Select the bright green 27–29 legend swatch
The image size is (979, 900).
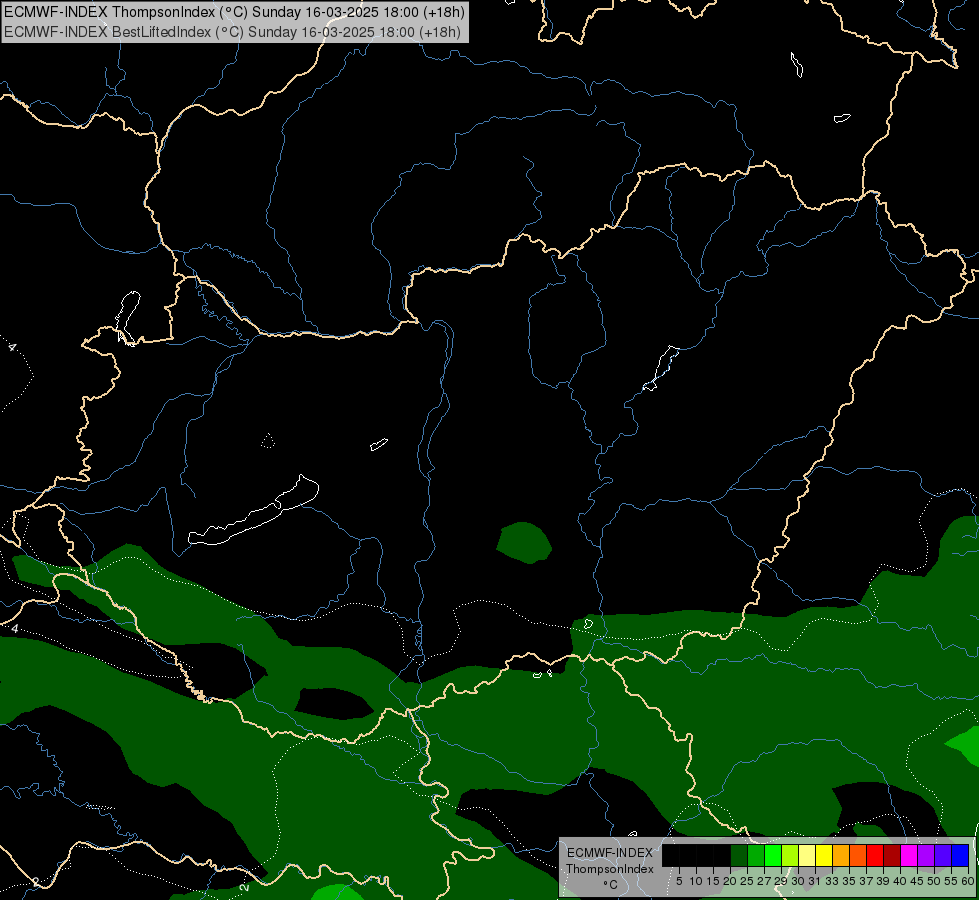click(x=773, y=855)
